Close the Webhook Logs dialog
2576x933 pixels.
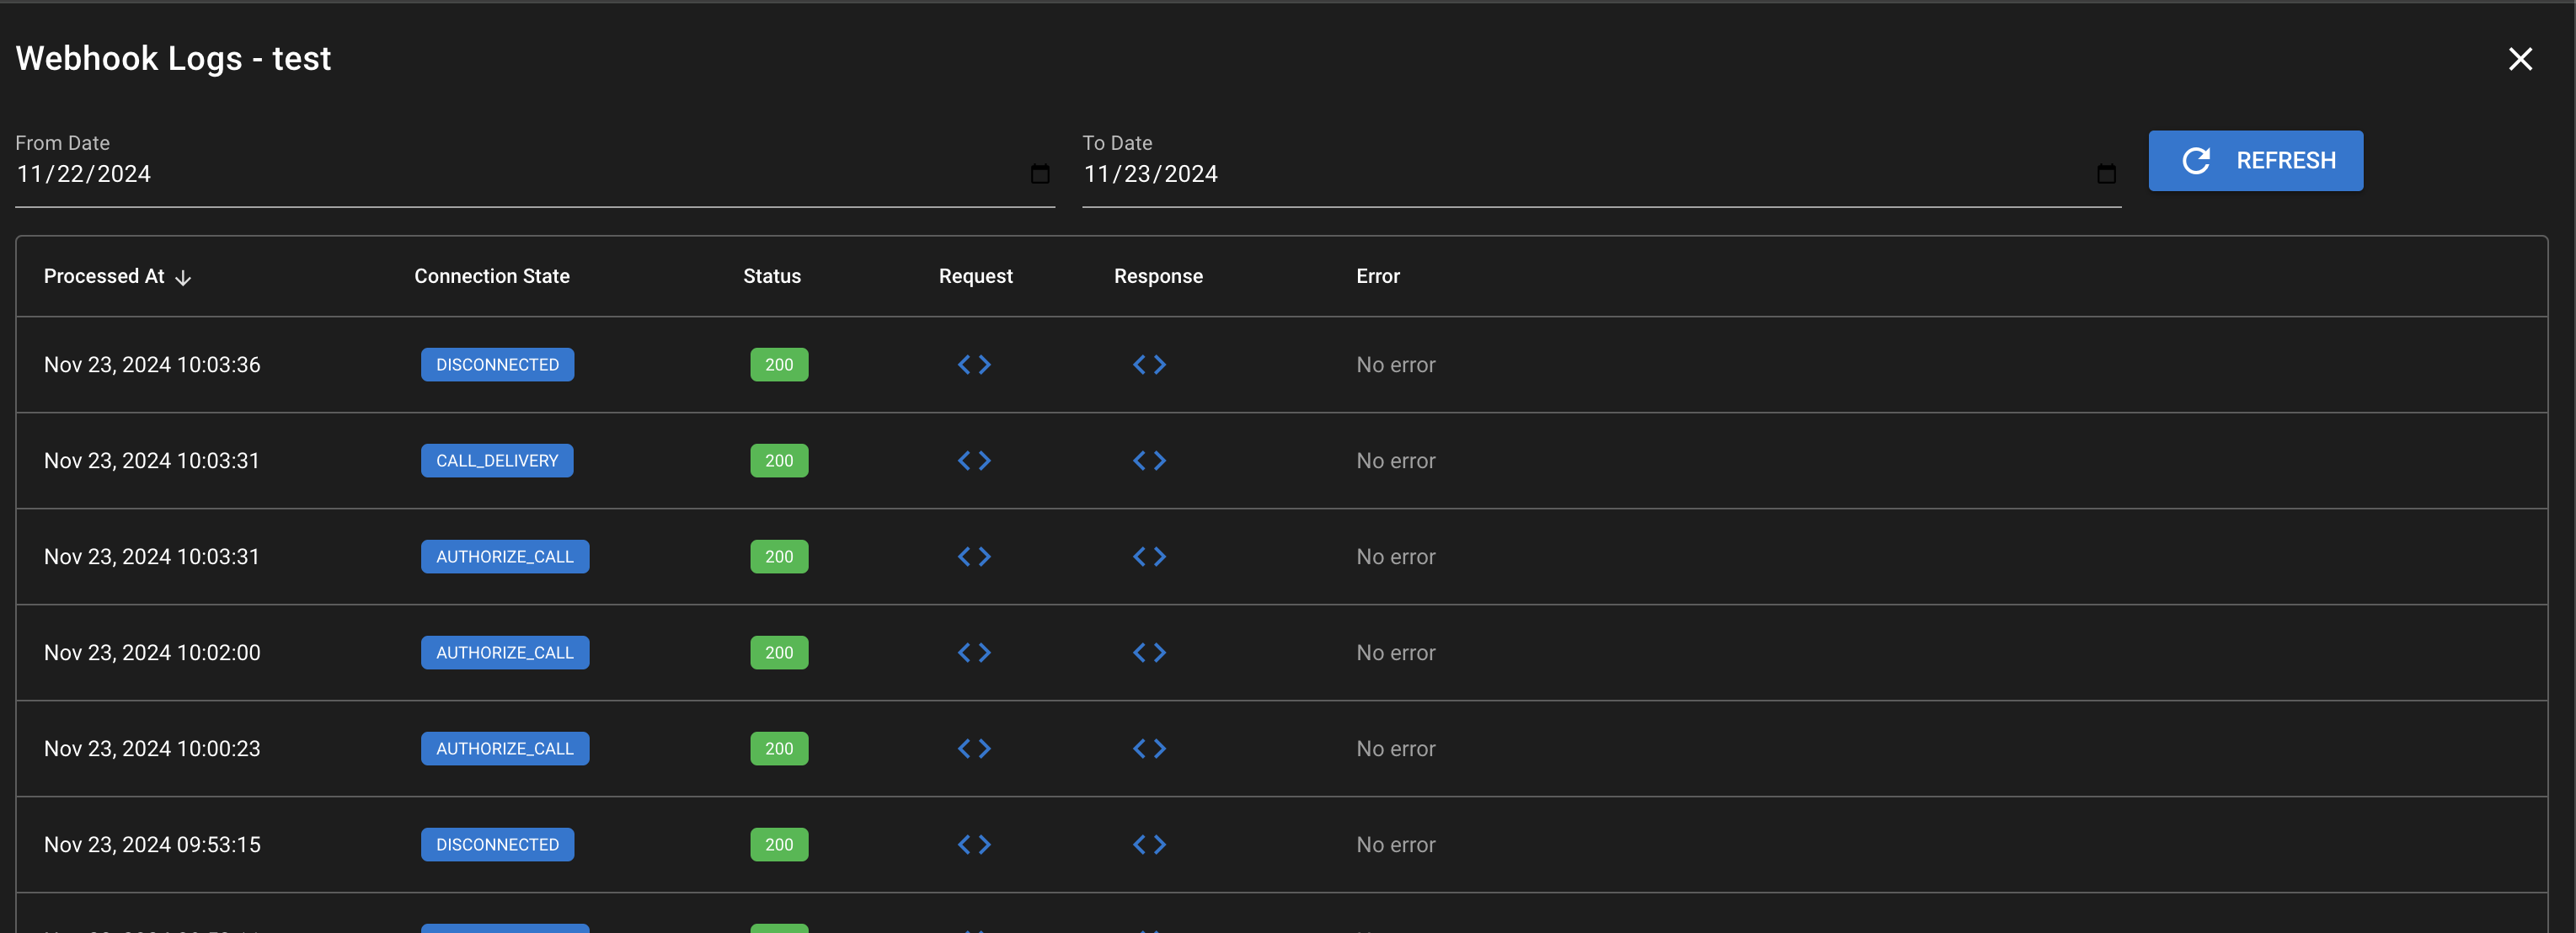pyautogui.click(x=2520, y=59)
